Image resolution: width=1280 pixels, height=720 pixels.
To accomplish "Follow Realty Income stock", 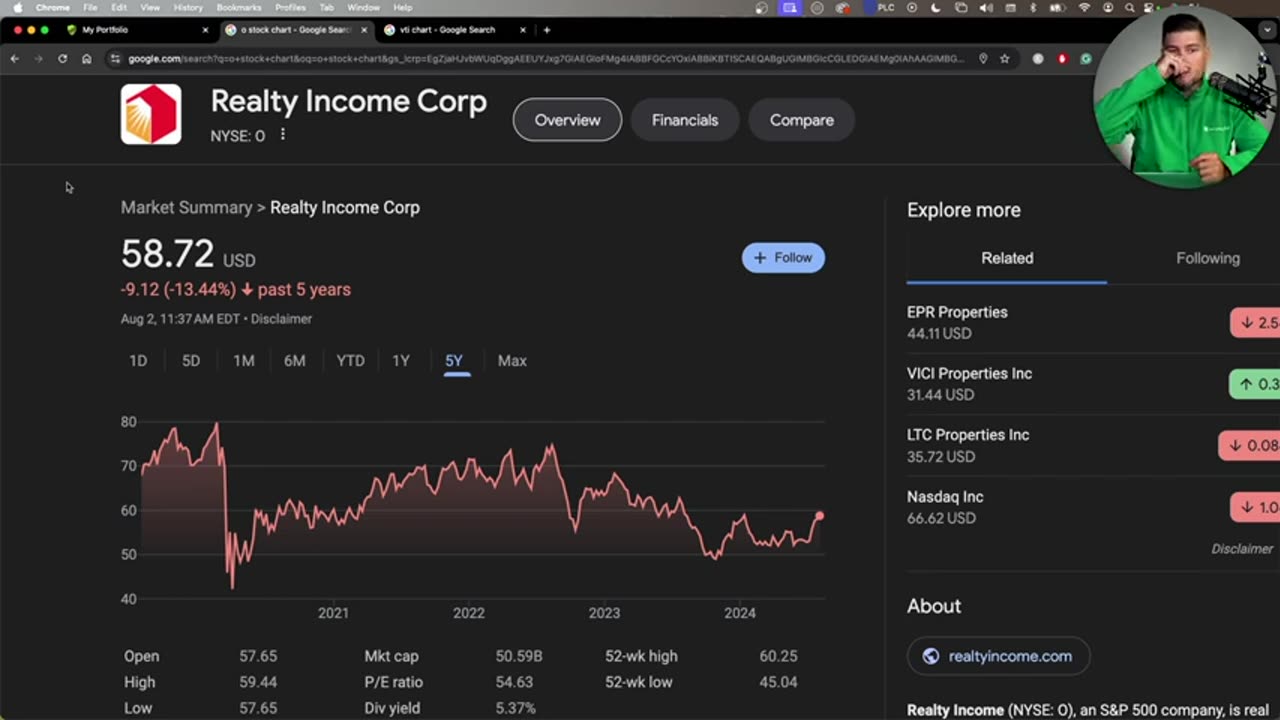I will coord(783,258).
